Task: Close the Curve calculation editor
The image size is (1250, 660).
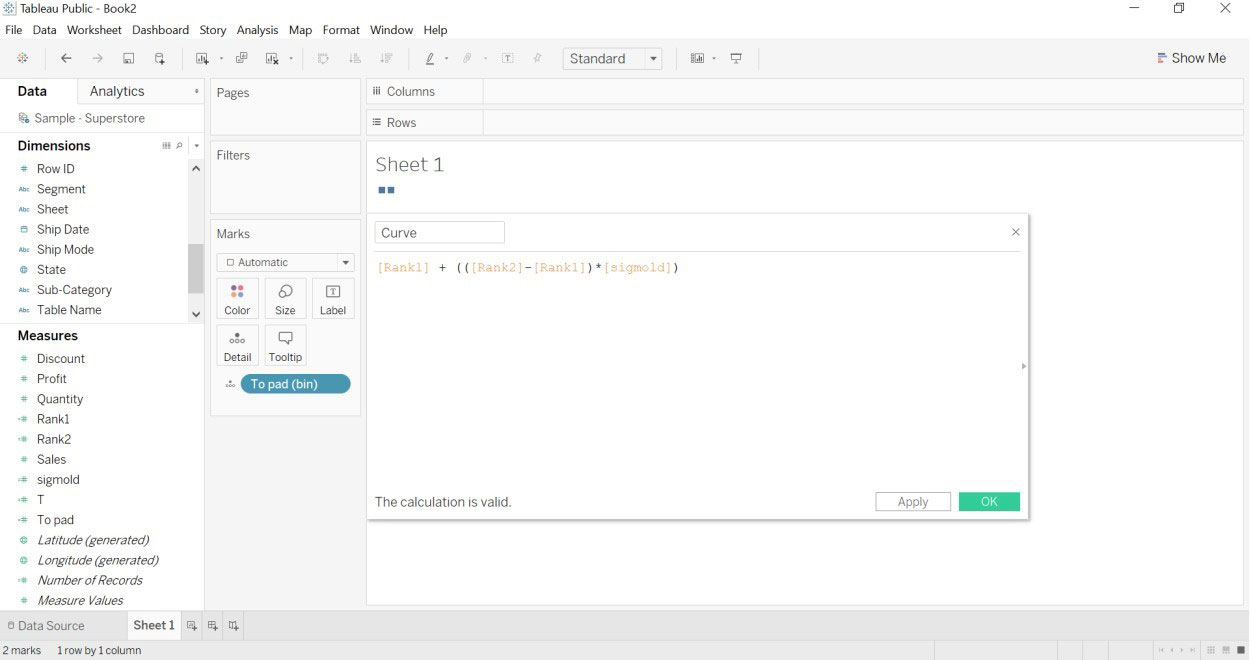Action: 1016,232
